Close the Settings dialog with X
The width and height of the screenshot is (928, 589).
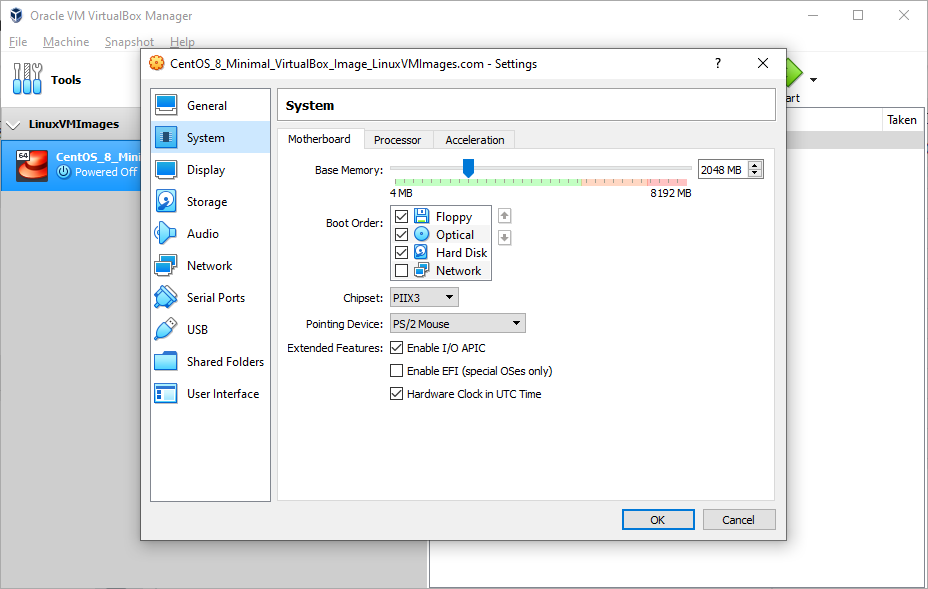pos(763,63)
